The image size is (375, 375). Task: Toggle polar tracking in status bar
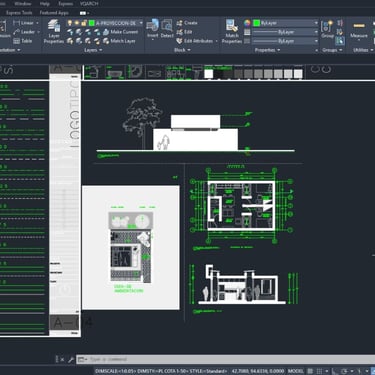(x=345, y=371)
